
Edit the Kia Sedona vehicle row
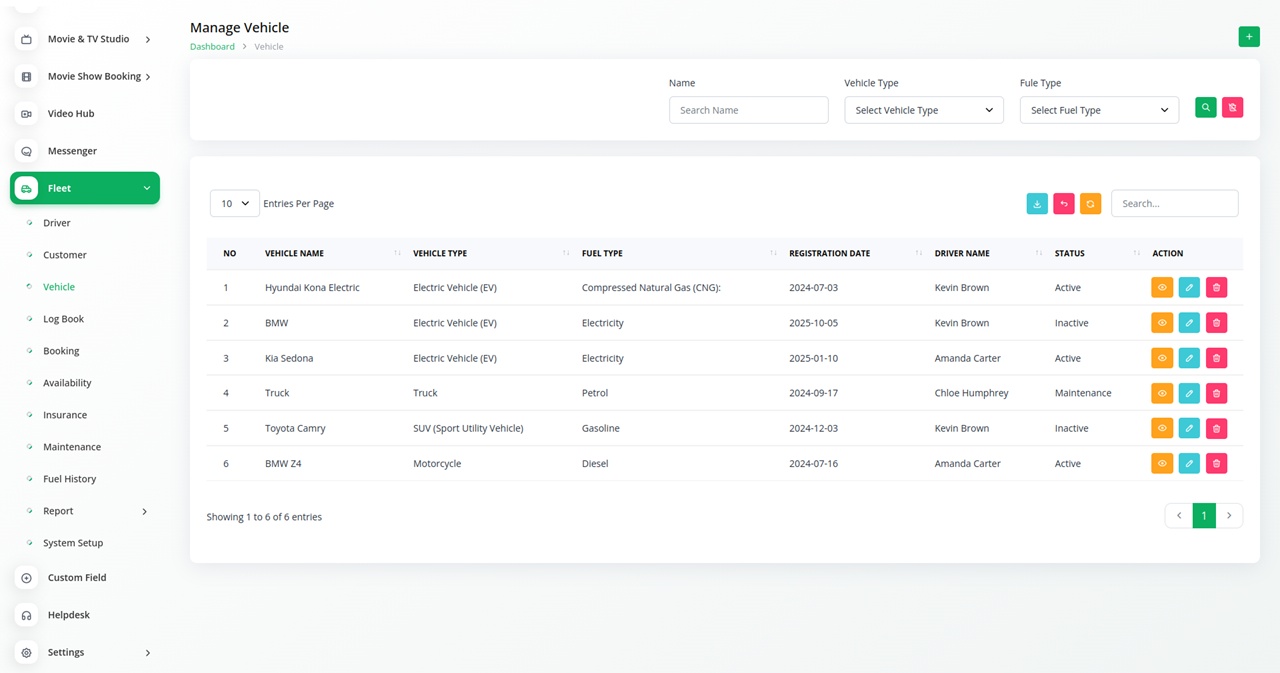pos(1189,358)
